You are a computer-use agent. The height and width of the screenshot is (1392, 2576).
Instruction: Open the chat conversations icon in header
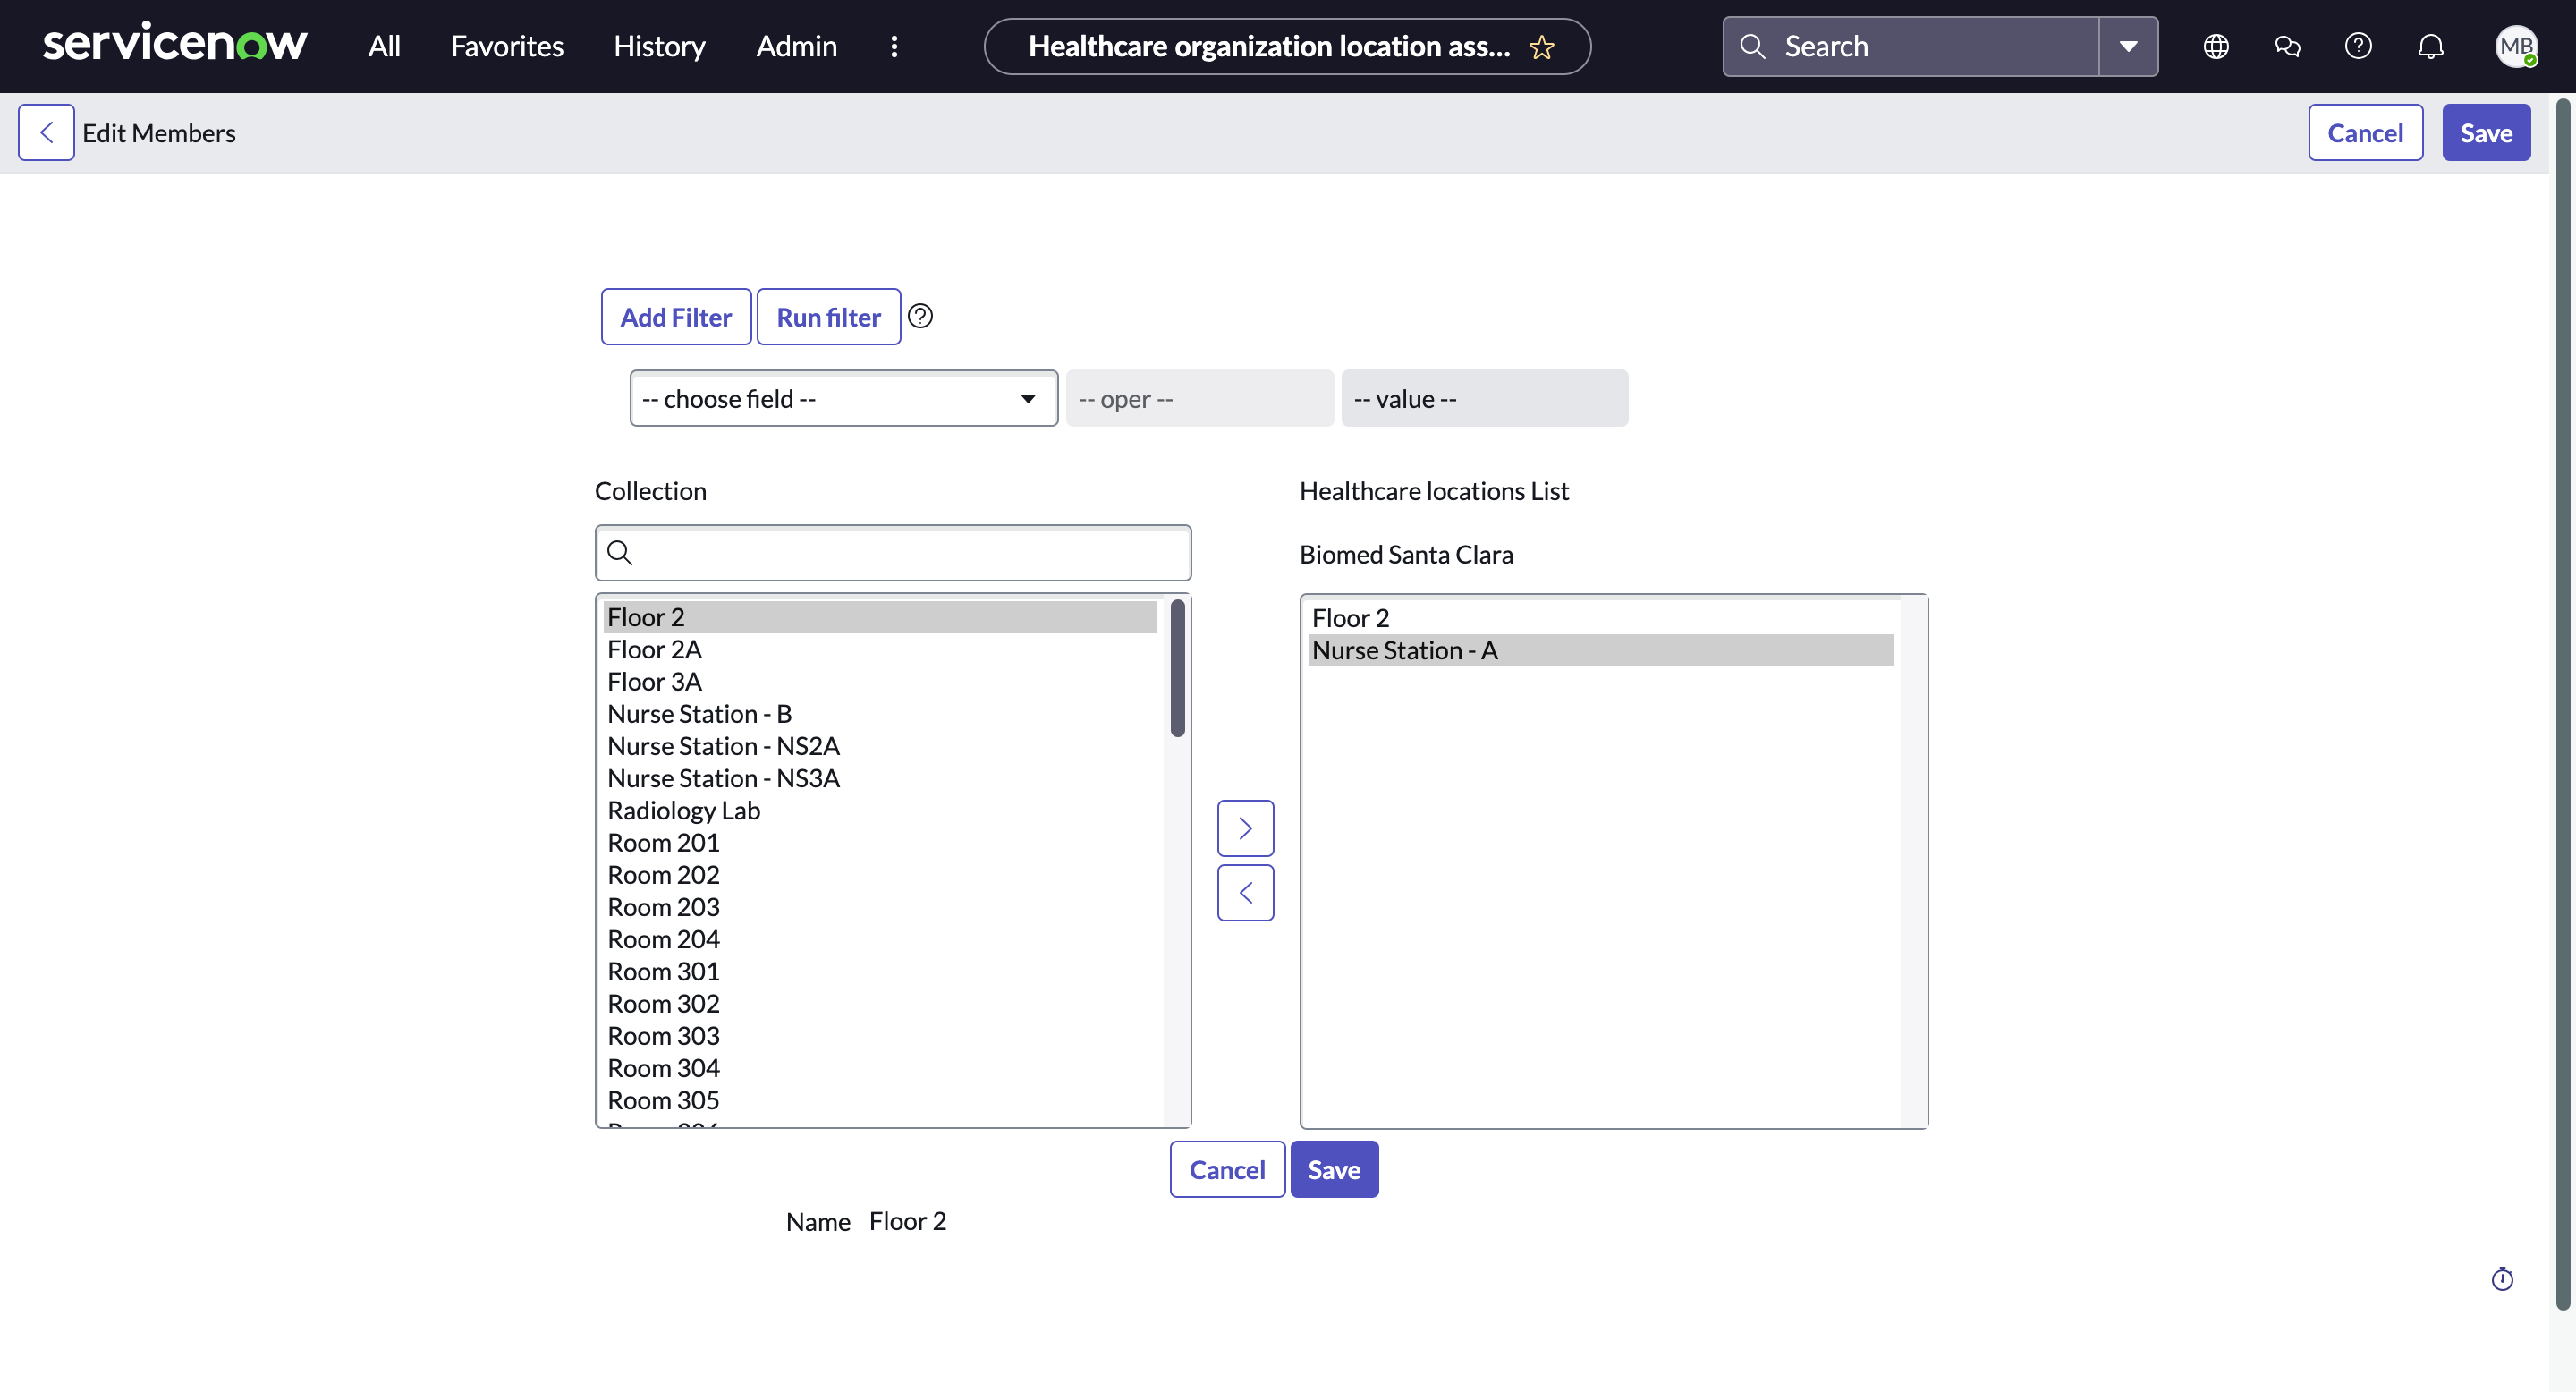pyautogui.click(x=2287, y=46)
